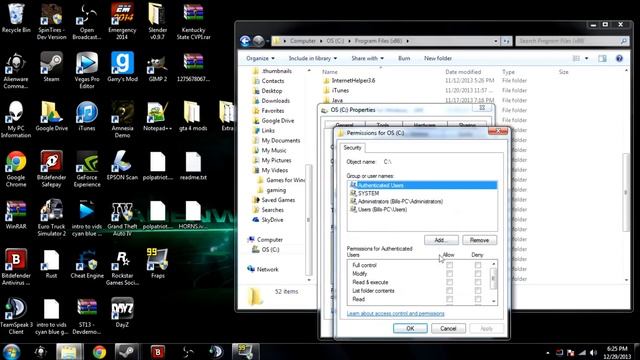640x360 pixels.
Task: Select EPSON Scan desktop icon
Action: (x=122, y=165)
